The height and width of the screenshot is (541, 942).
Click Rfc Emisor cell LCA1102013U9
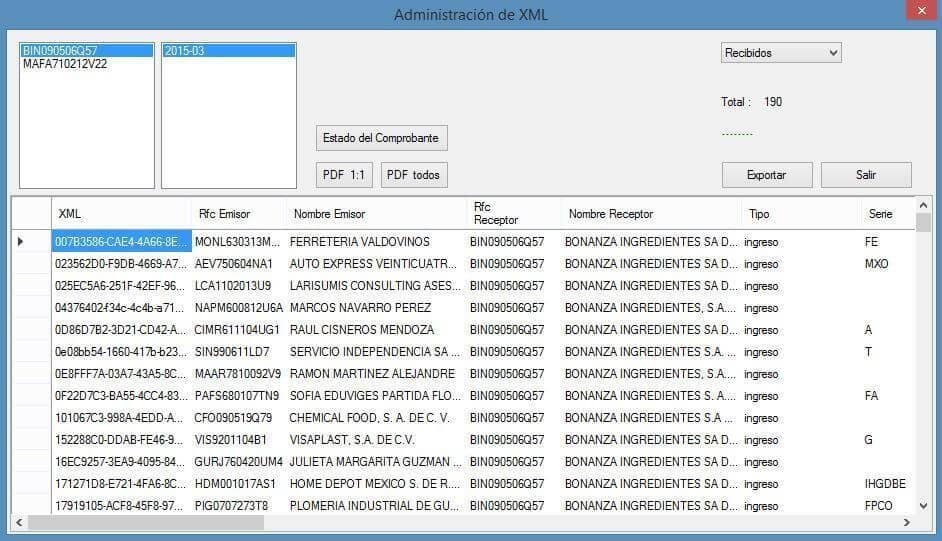(x=239, y=286)
